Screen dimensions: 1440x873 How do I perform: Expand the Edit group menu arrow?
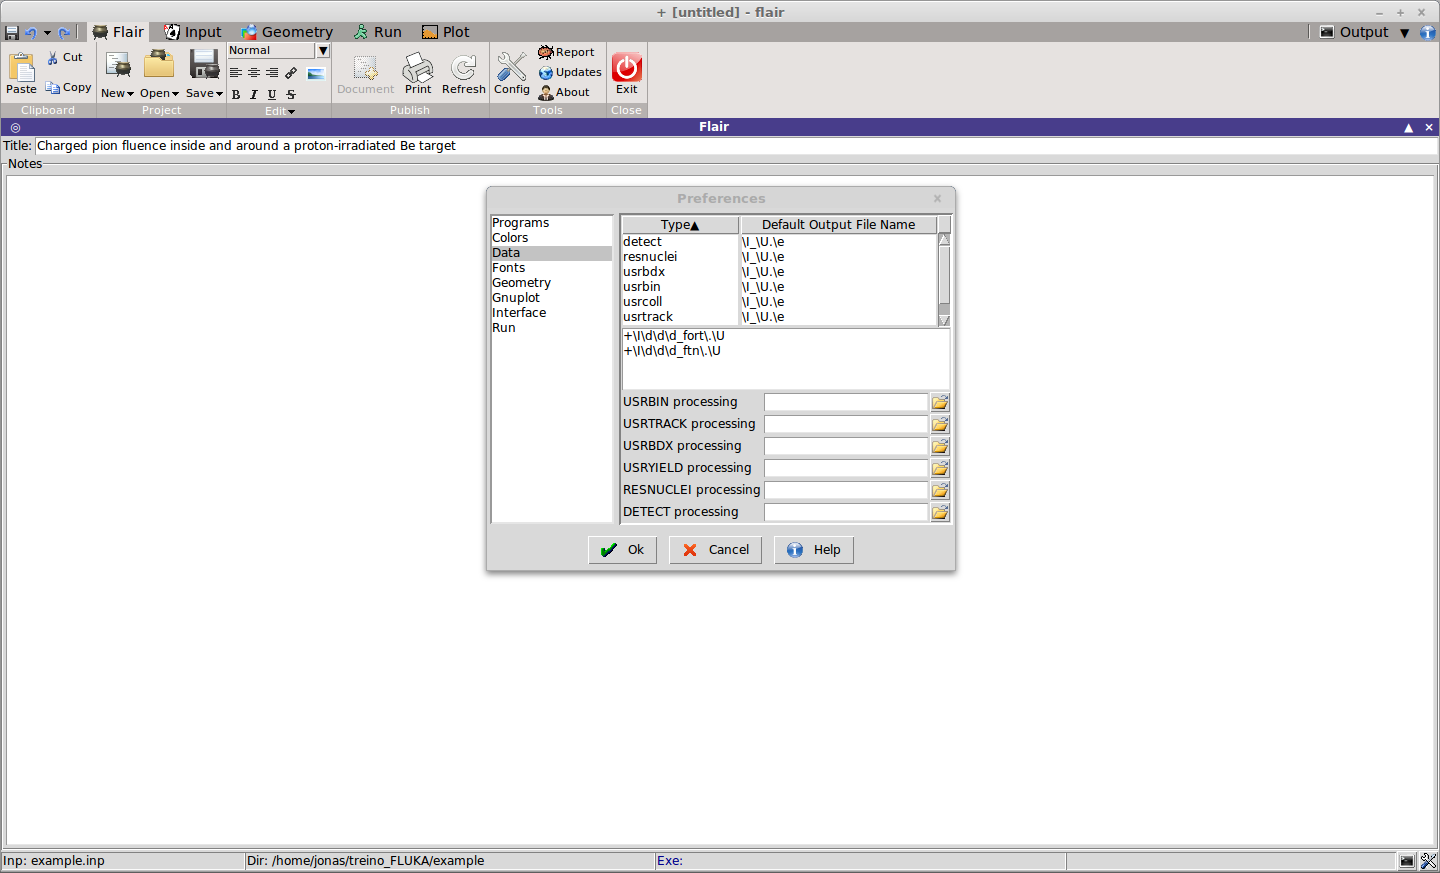(291, 112)
